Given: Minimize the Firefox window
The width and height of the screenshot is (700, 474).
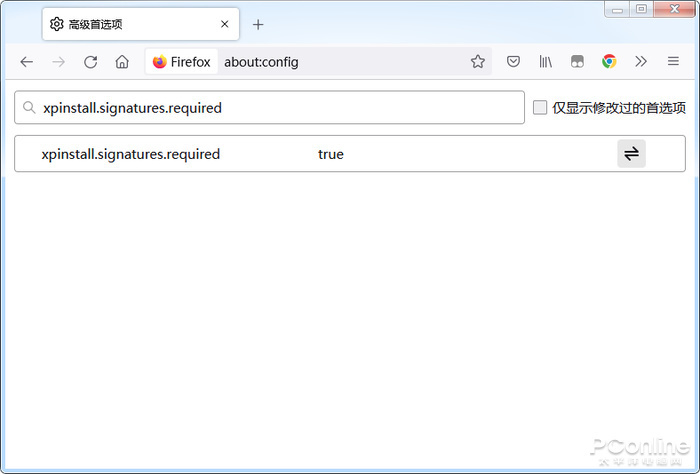Looking at the screenshot, I should (617, 9).
